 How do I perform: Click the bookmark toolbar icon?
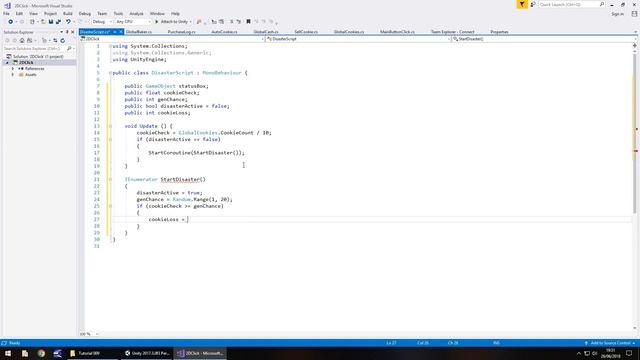[x=248, y=22]
